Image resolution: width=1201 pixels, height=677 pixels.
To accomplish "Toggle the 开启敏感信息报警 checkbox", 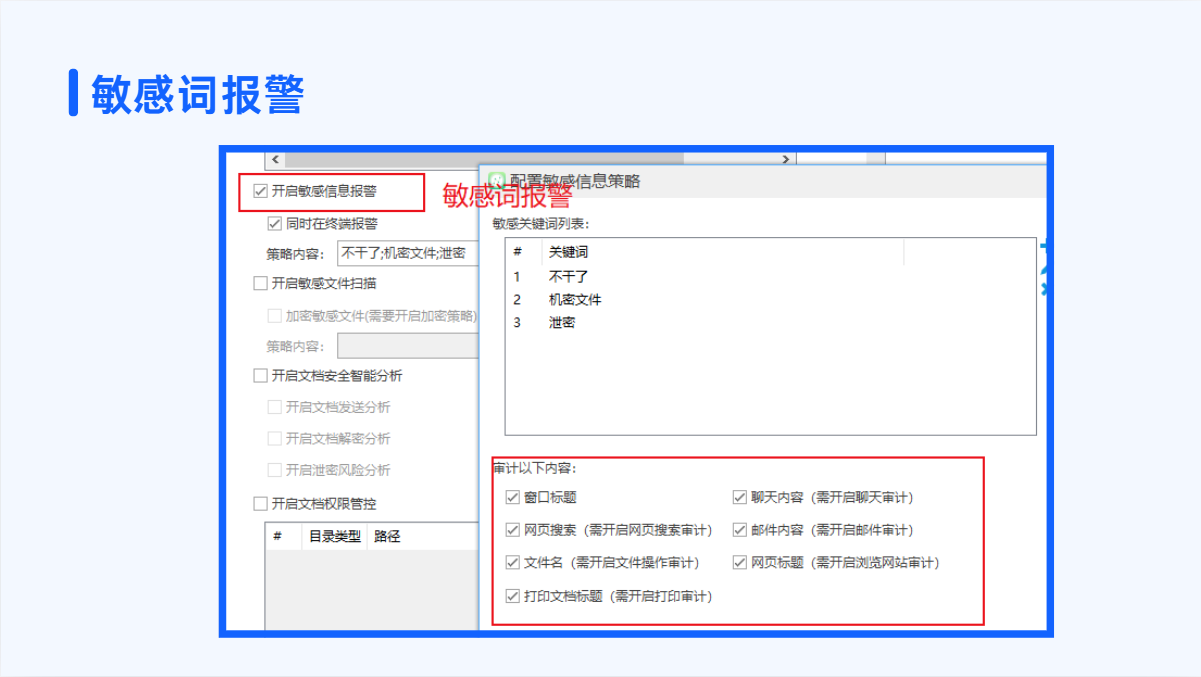I will coord(261,191).
